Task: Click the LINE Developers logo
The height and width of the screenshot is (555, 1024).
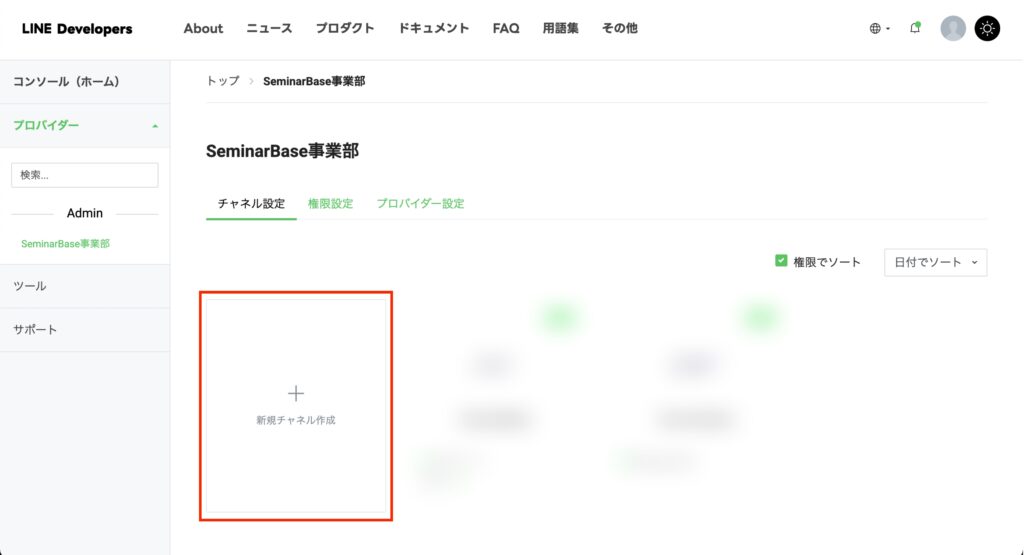Action: (77, 29)
